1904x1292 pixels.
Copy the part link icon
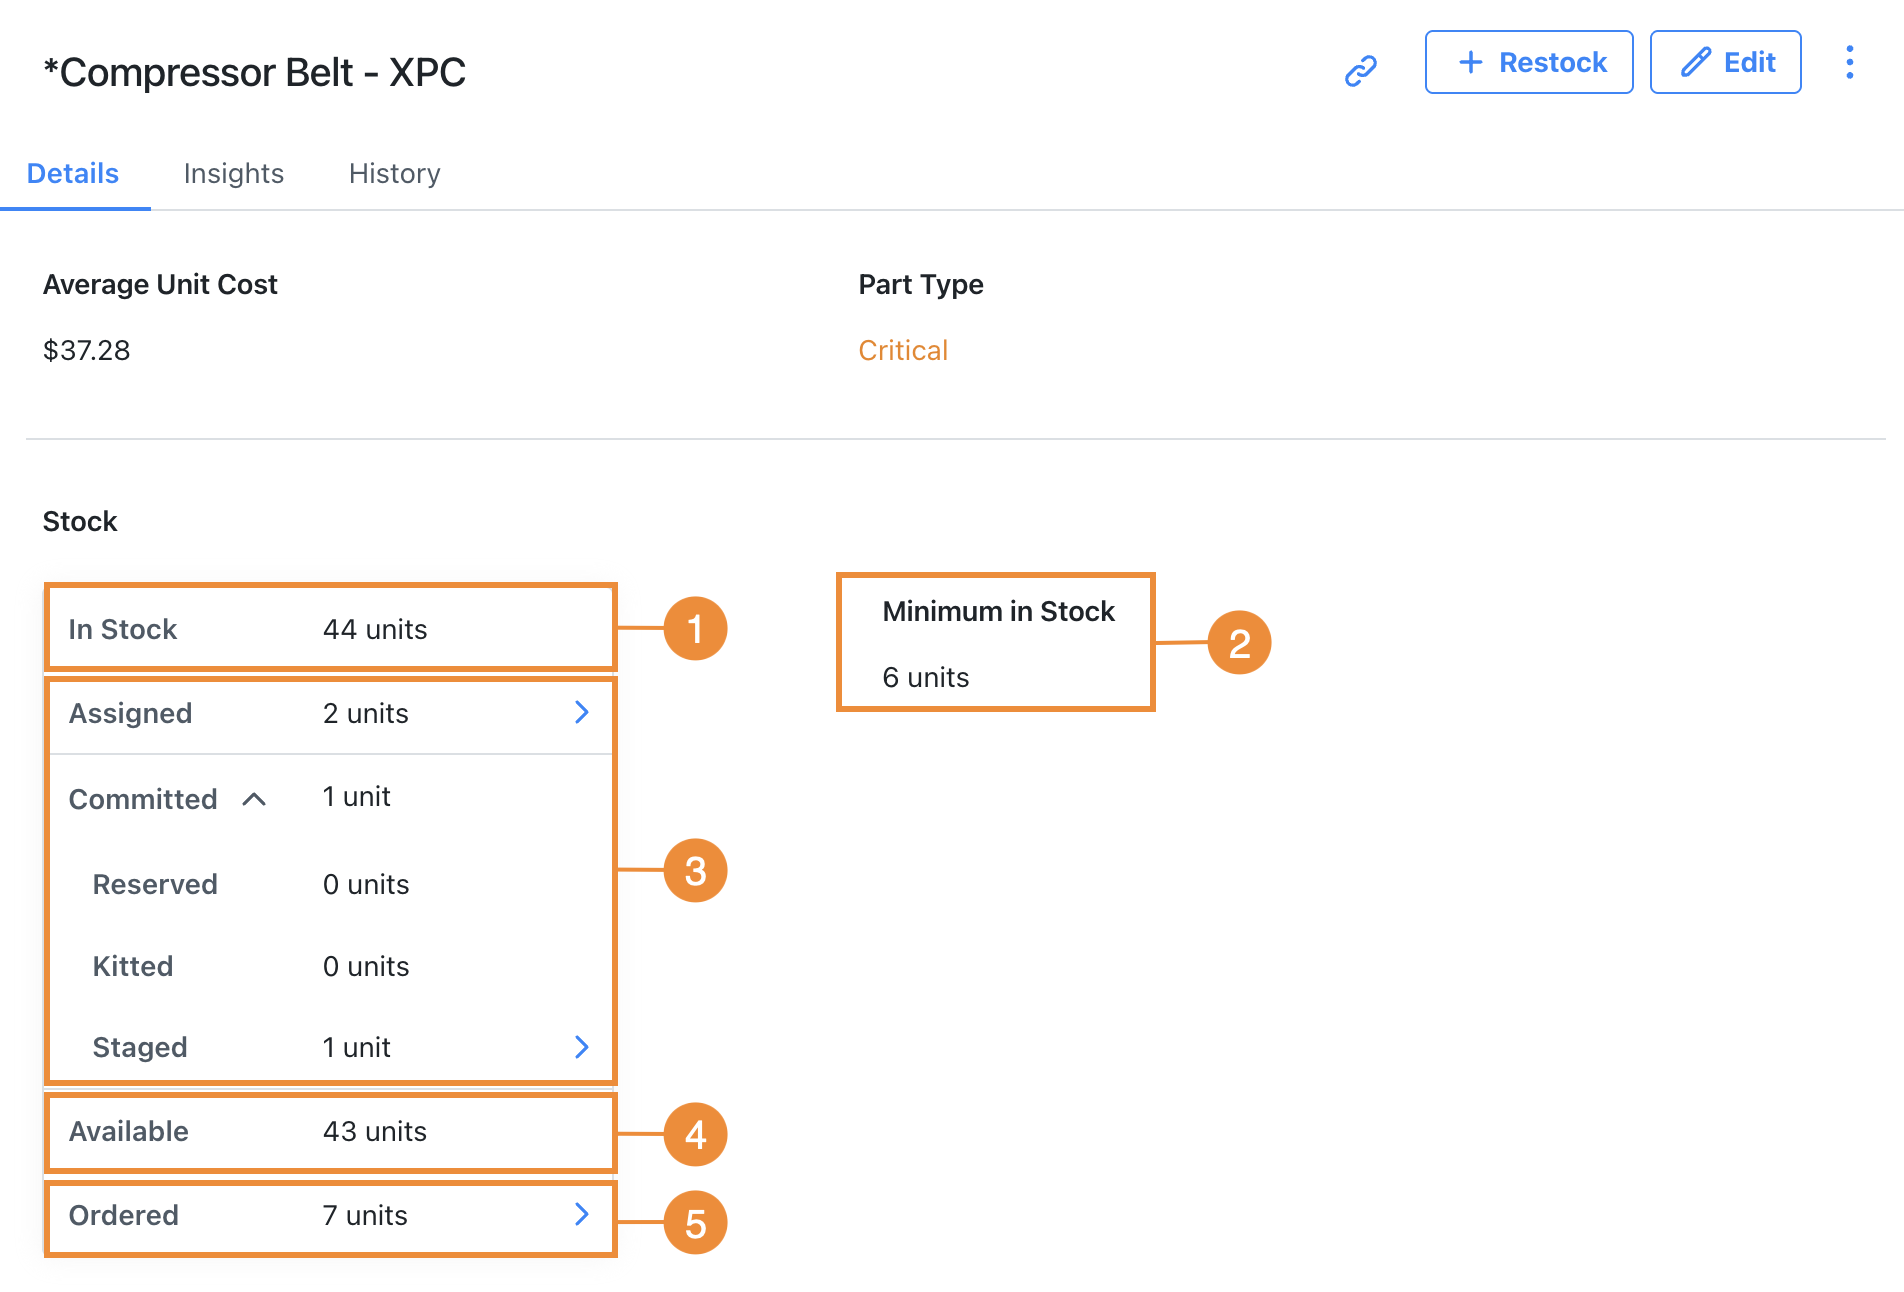tap(1360, 71)
